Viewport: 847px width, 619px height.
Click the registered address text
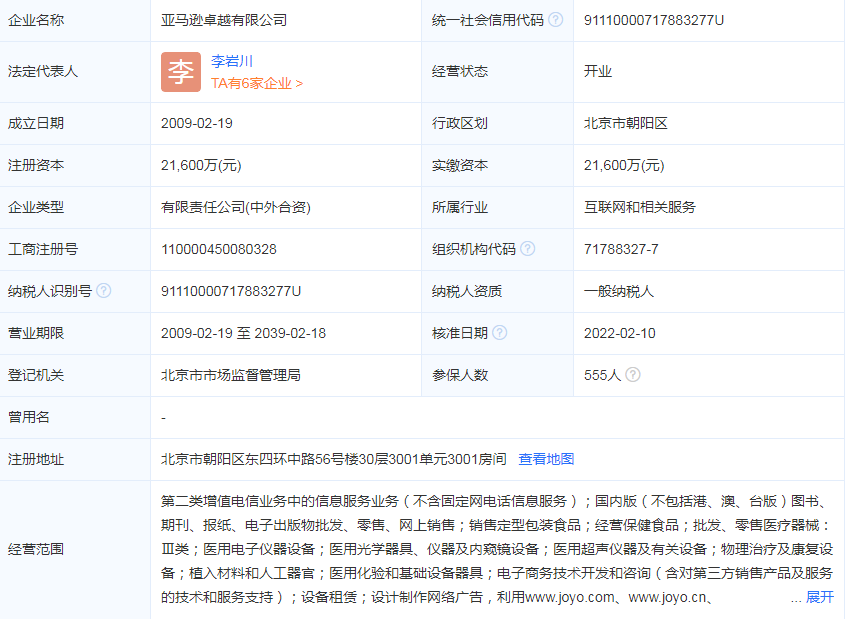(334, 459)
